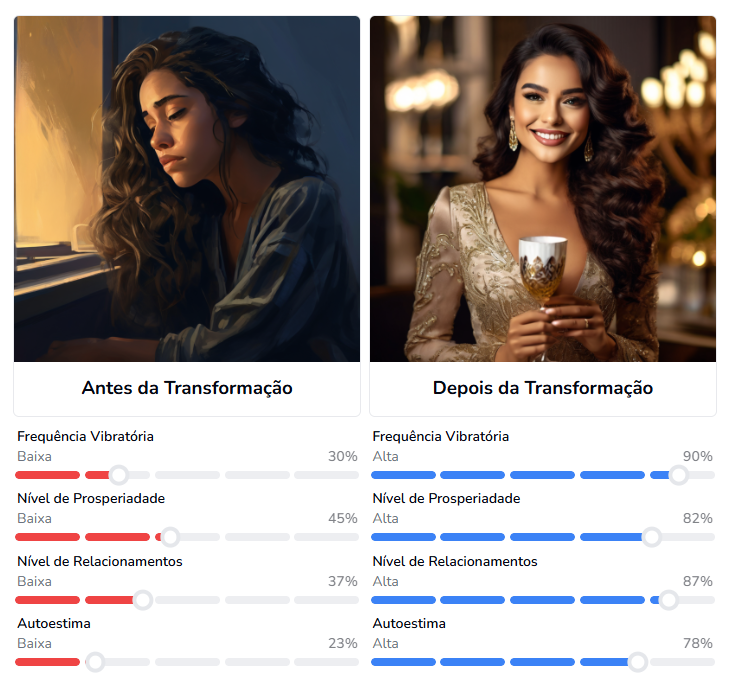The height and width of the screenshot is (685, 729).
Task: Click the first red segment of the before Autoestima bar
Action: pyautogui.click(x=47, y=662)
